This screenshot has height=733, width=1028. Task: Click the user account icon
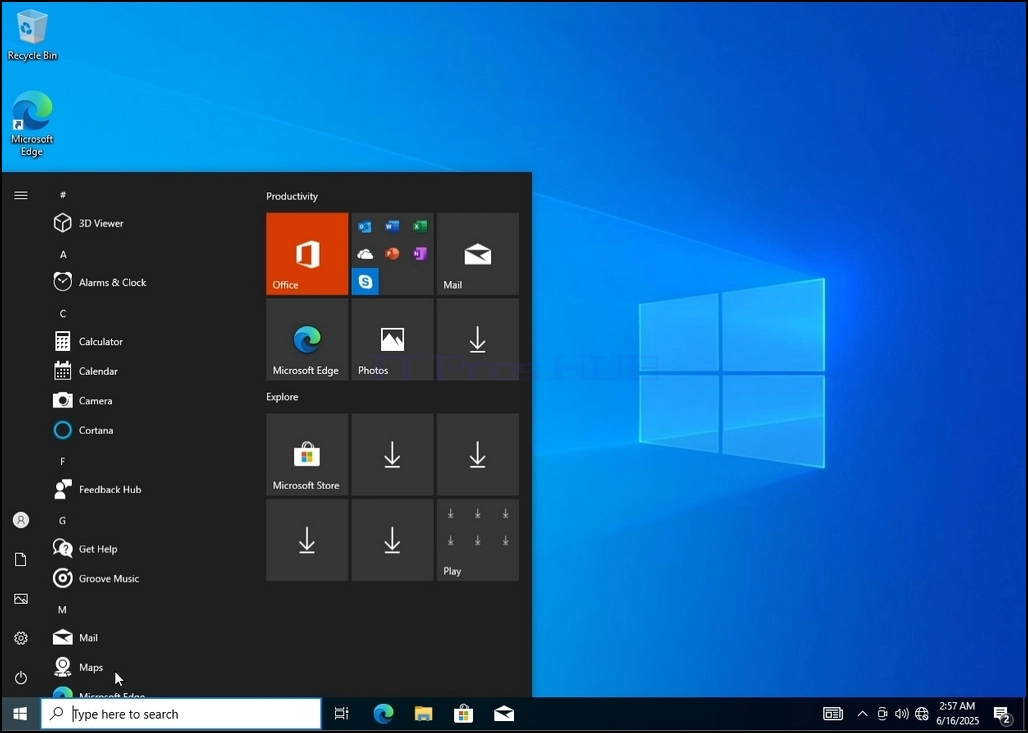pyautogui.click(x=21, y=520)
